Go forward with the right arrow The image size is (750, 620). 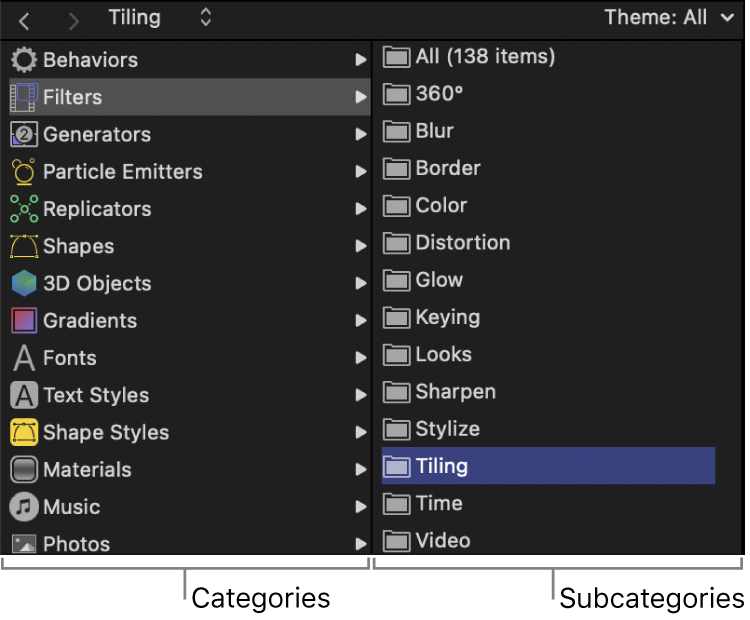point(72,19)
